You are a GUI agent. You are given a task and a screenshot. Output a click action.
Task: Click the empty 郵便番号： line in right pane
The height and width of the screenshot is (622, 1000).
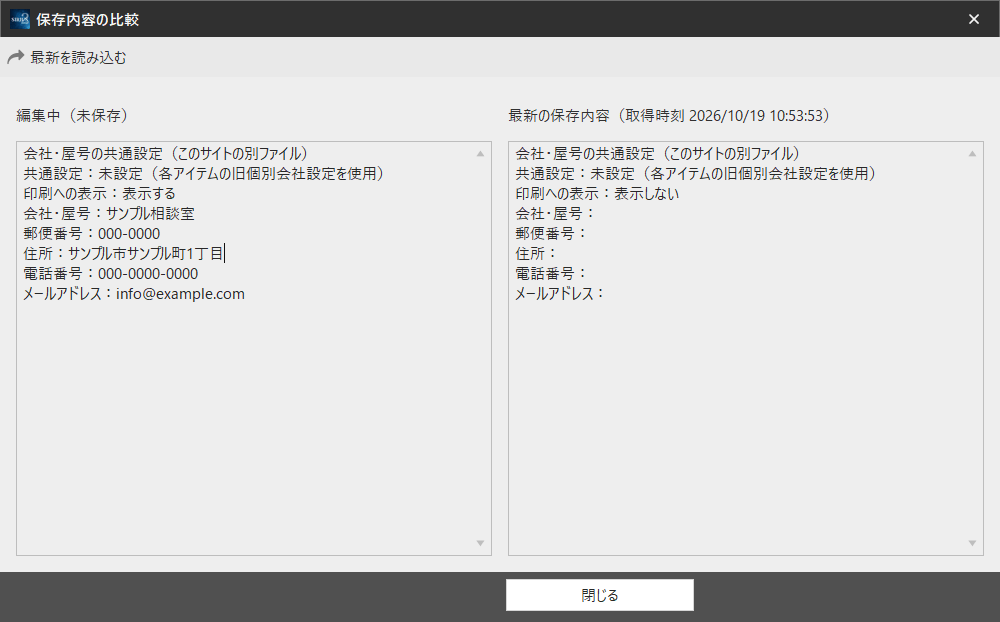click(x=551, y=233)
